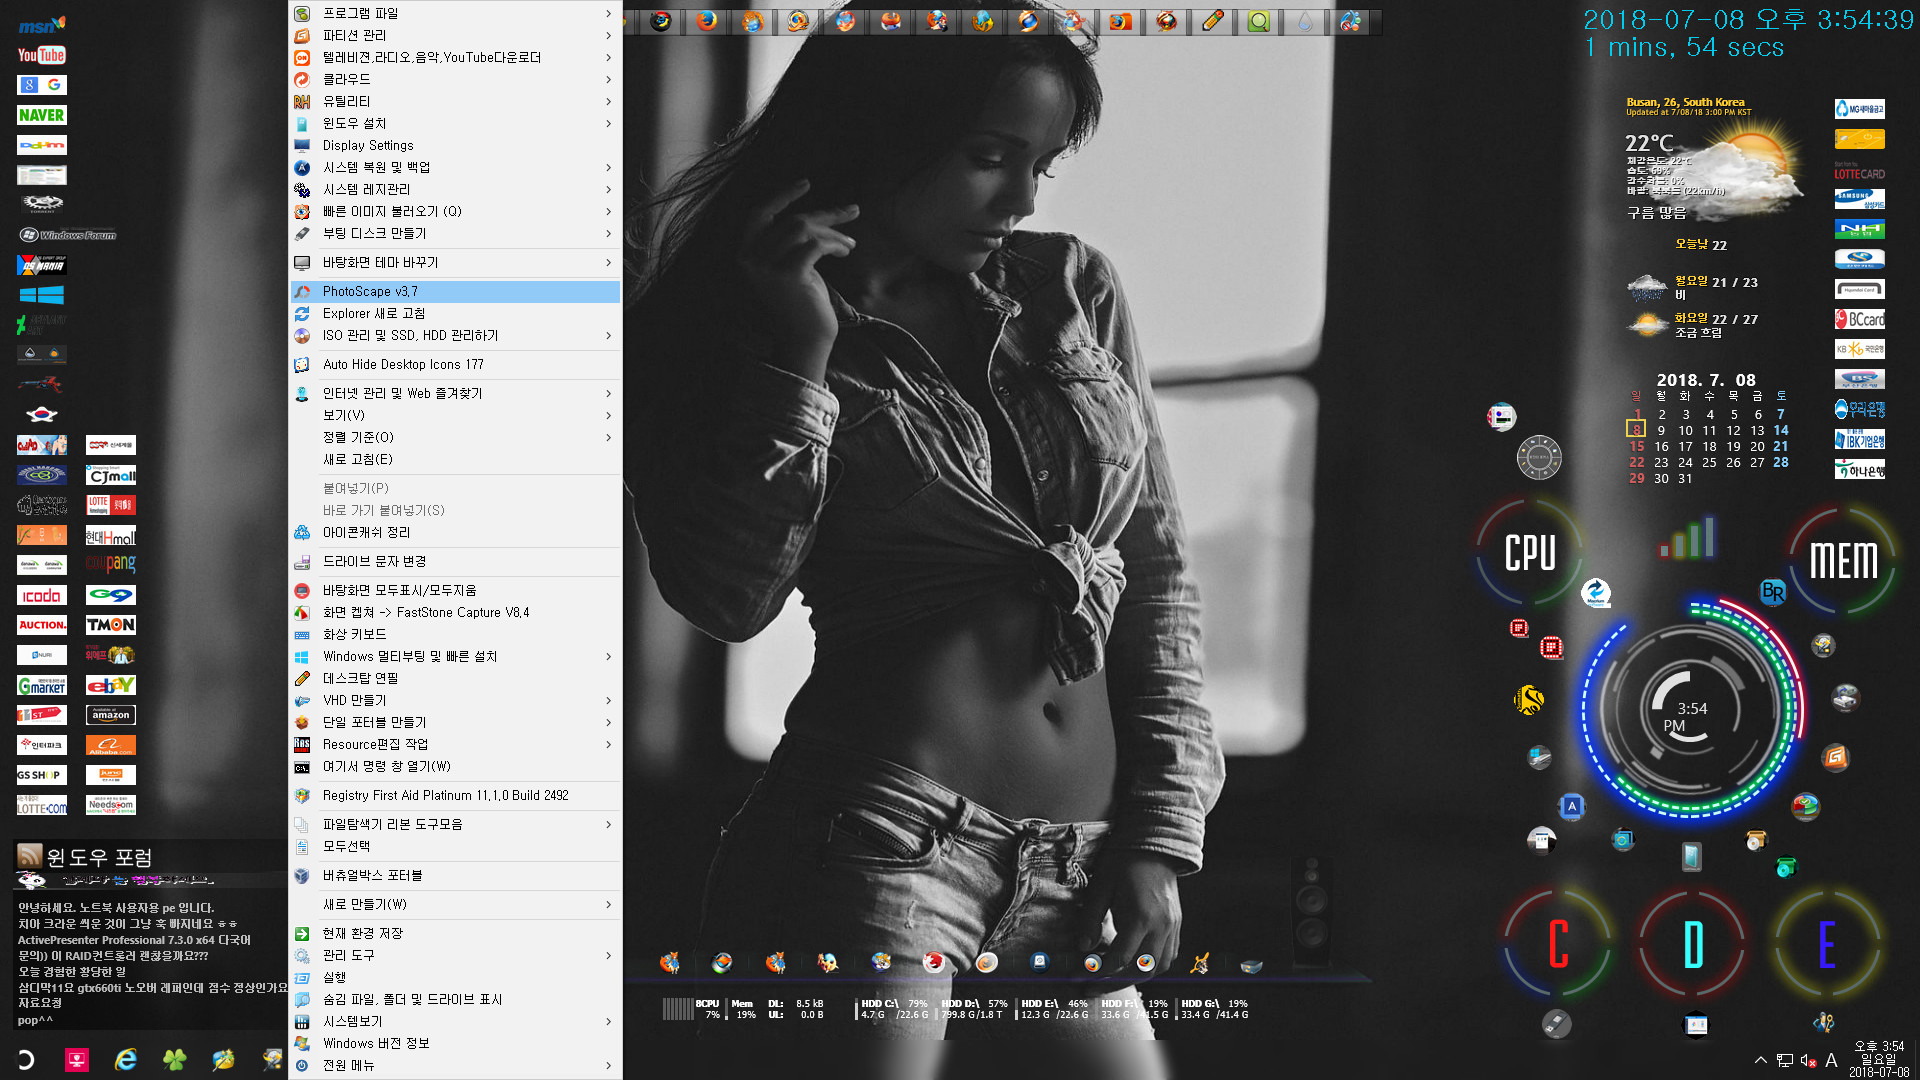Open the BC card shortcut icon
Image resolution: width=1920 pixels, height=1080 pixels.
(x=1859, y=320)
